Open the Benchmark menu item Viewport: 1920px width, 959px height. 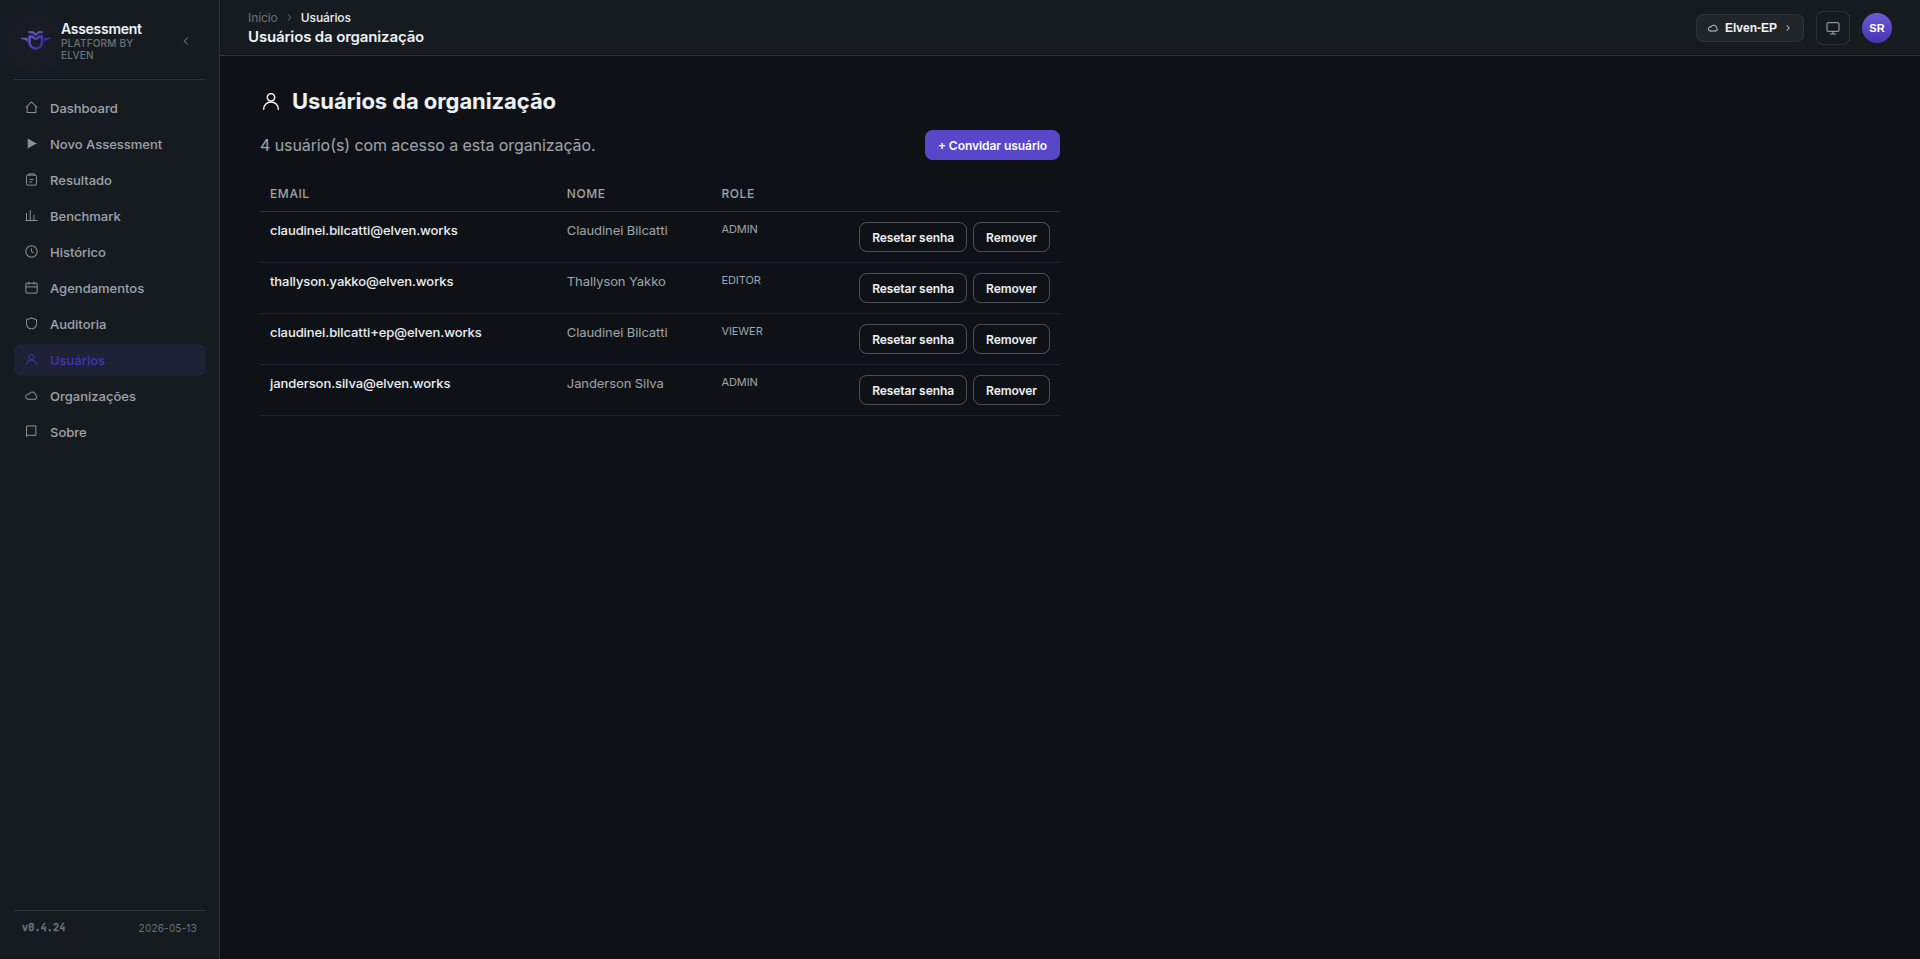(x=109, y=216)
